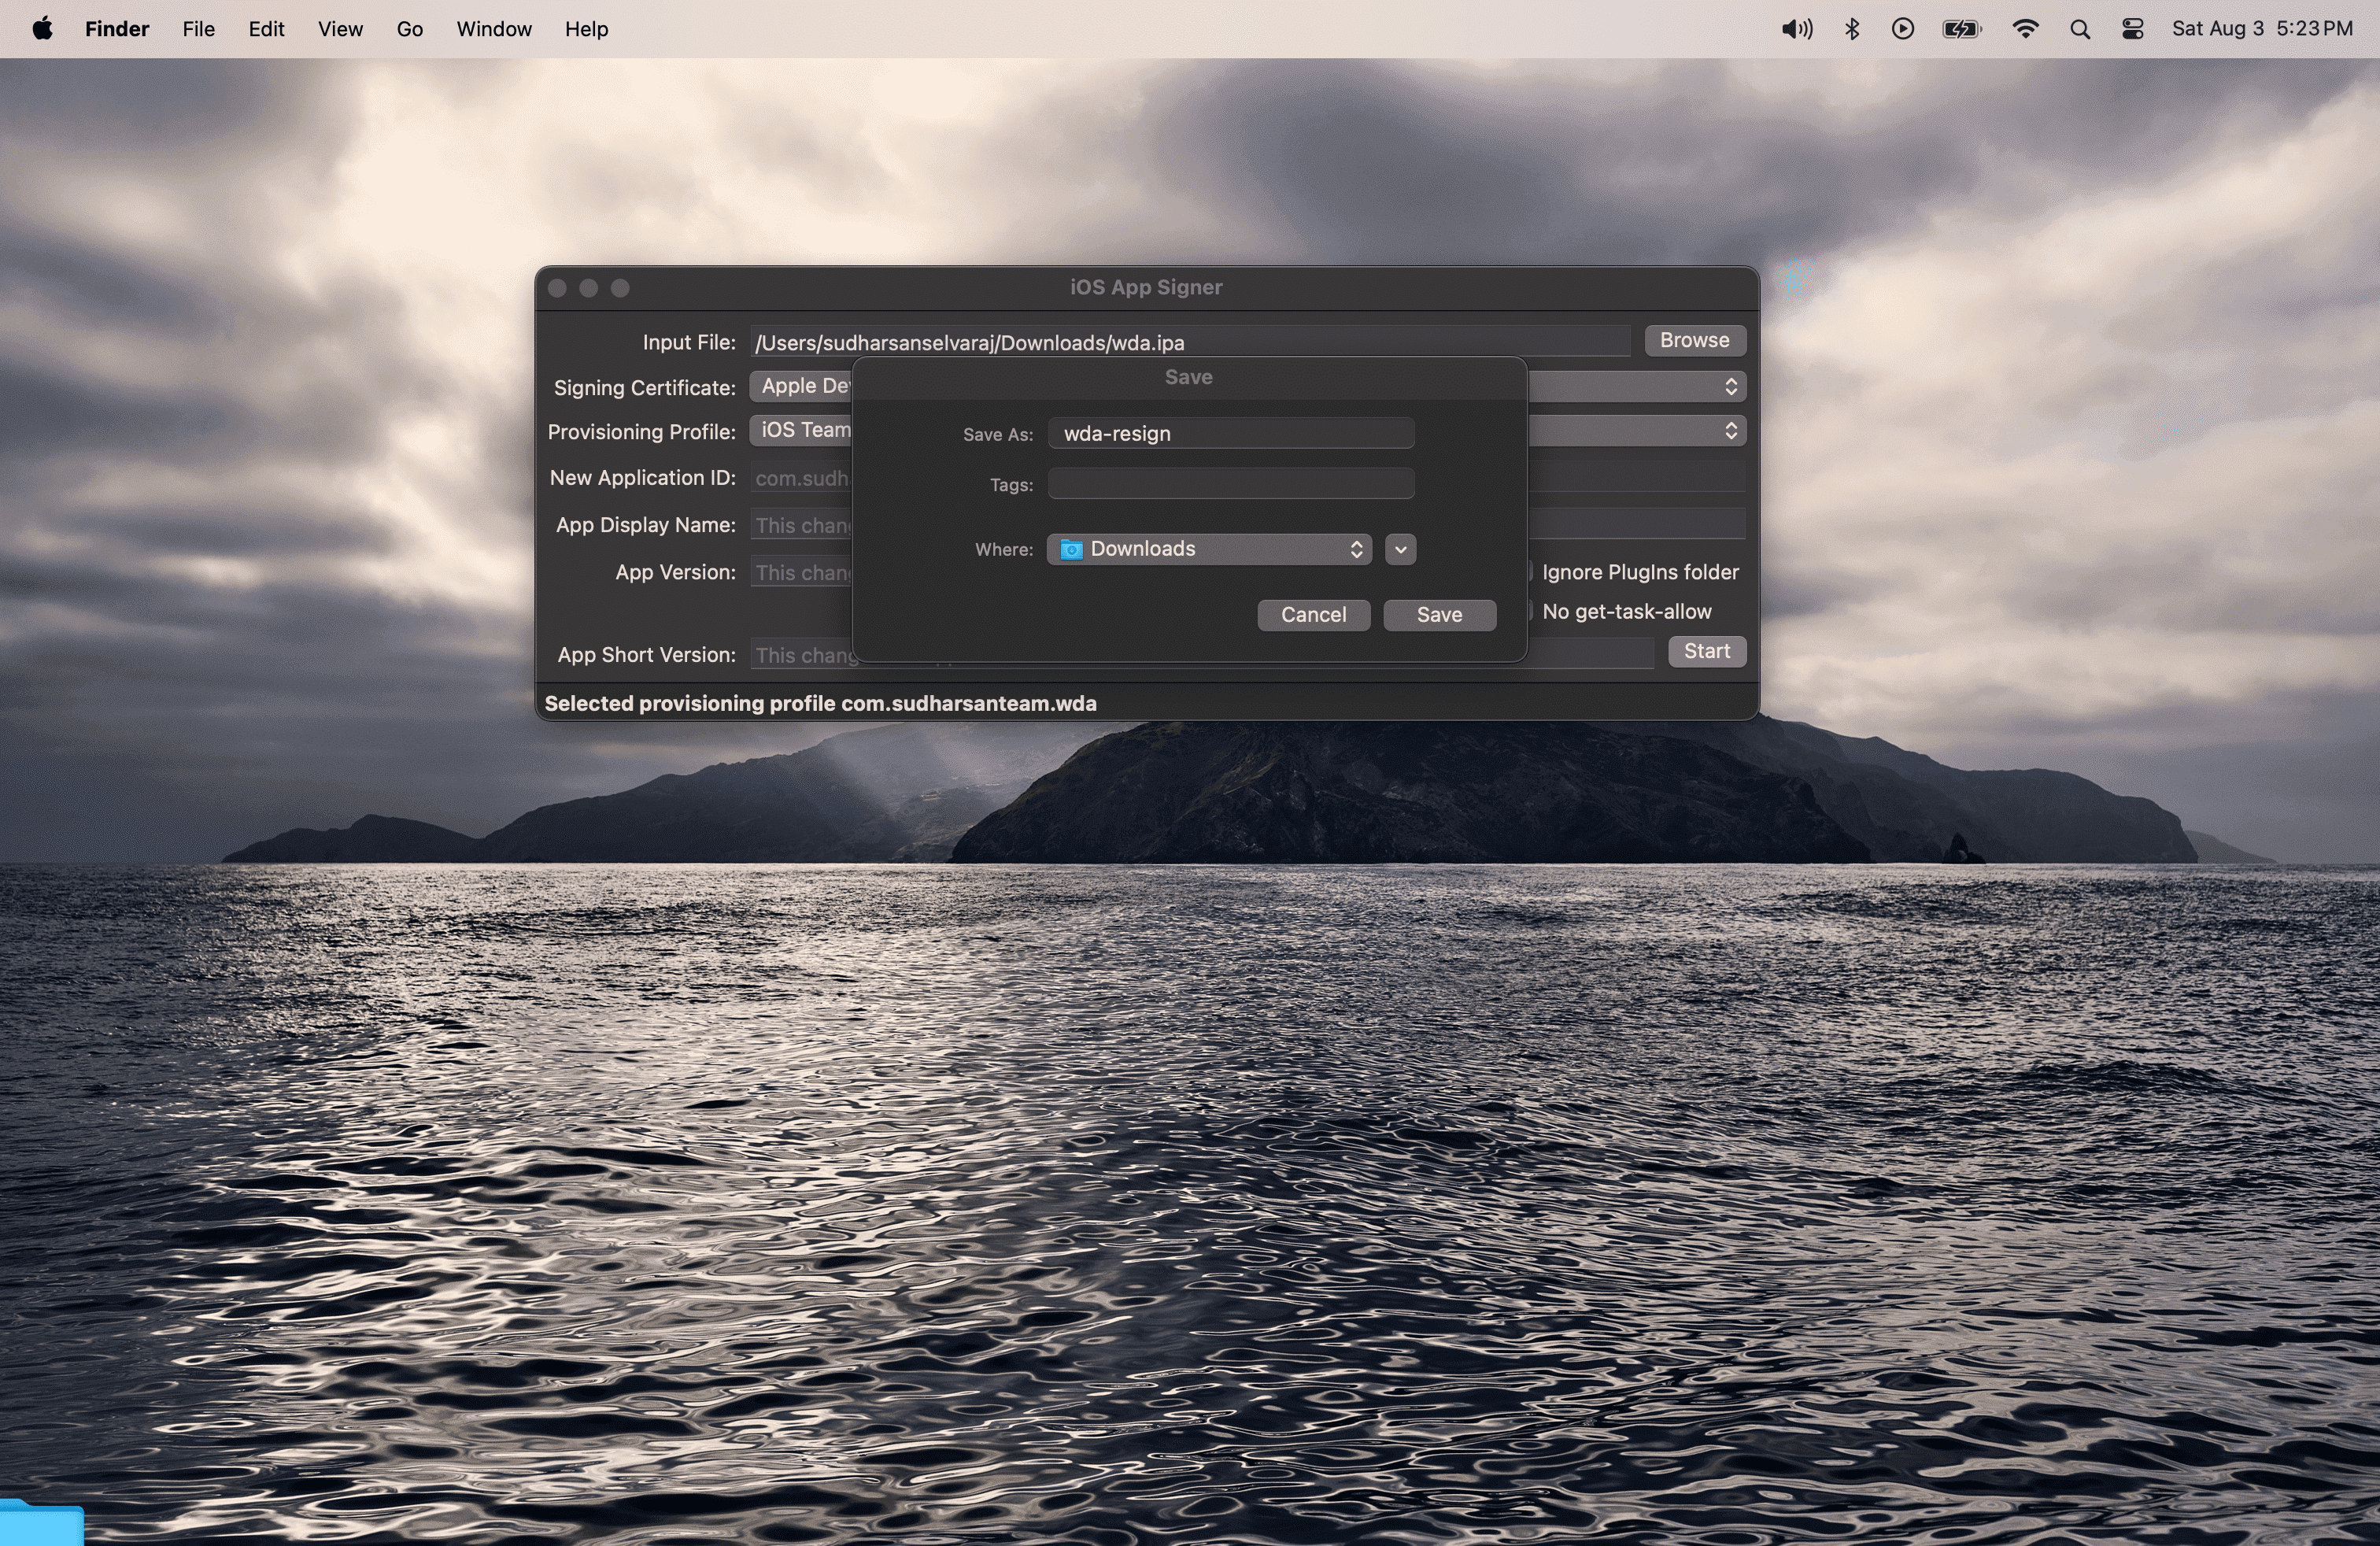
Task: Open Control Center icon
Action: 2132,29
